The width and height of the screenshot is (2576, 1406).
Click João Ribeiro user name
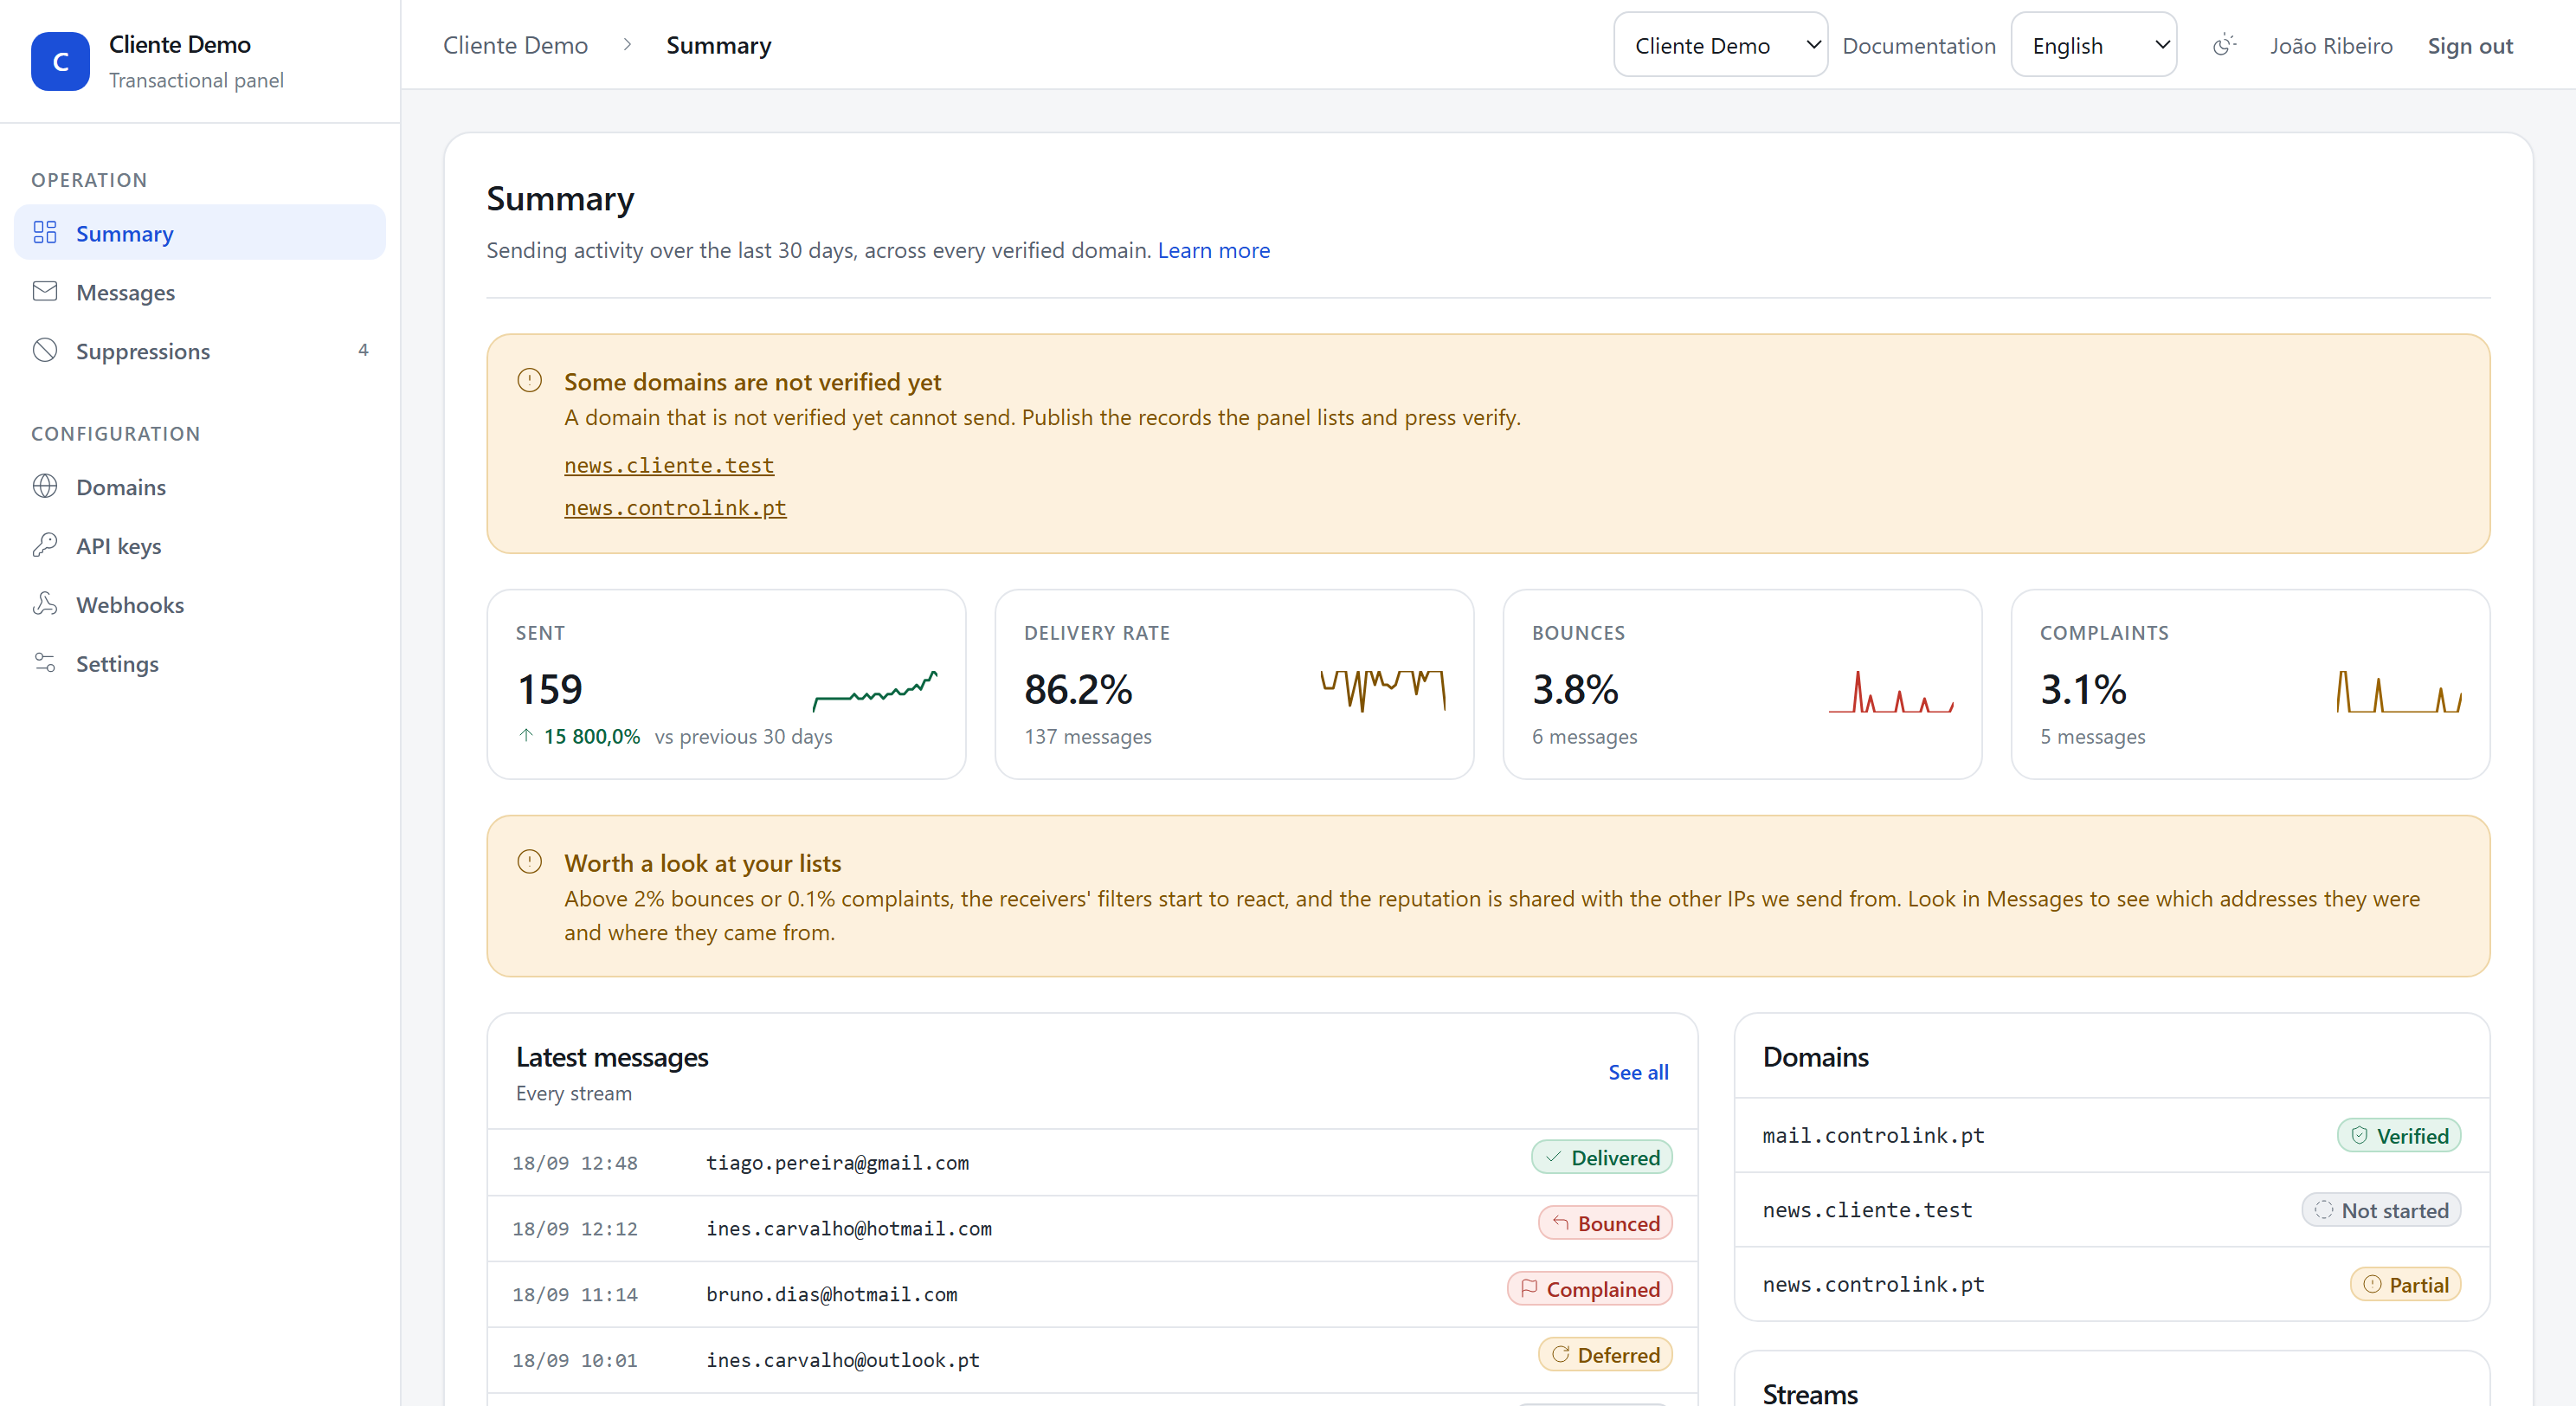[x=2331, y=46]
